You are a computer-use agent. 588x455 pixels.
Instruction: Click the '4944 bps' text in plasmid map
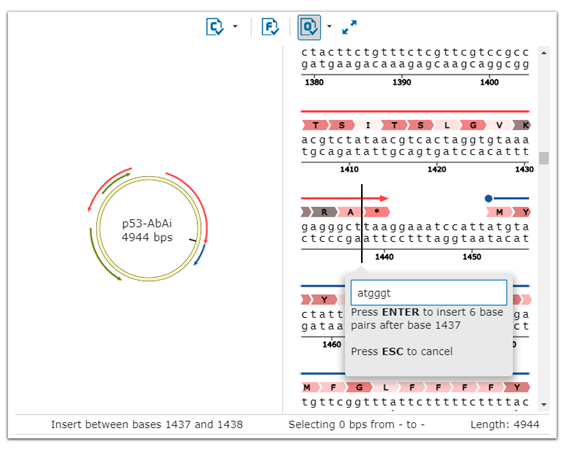pos(147,237)
